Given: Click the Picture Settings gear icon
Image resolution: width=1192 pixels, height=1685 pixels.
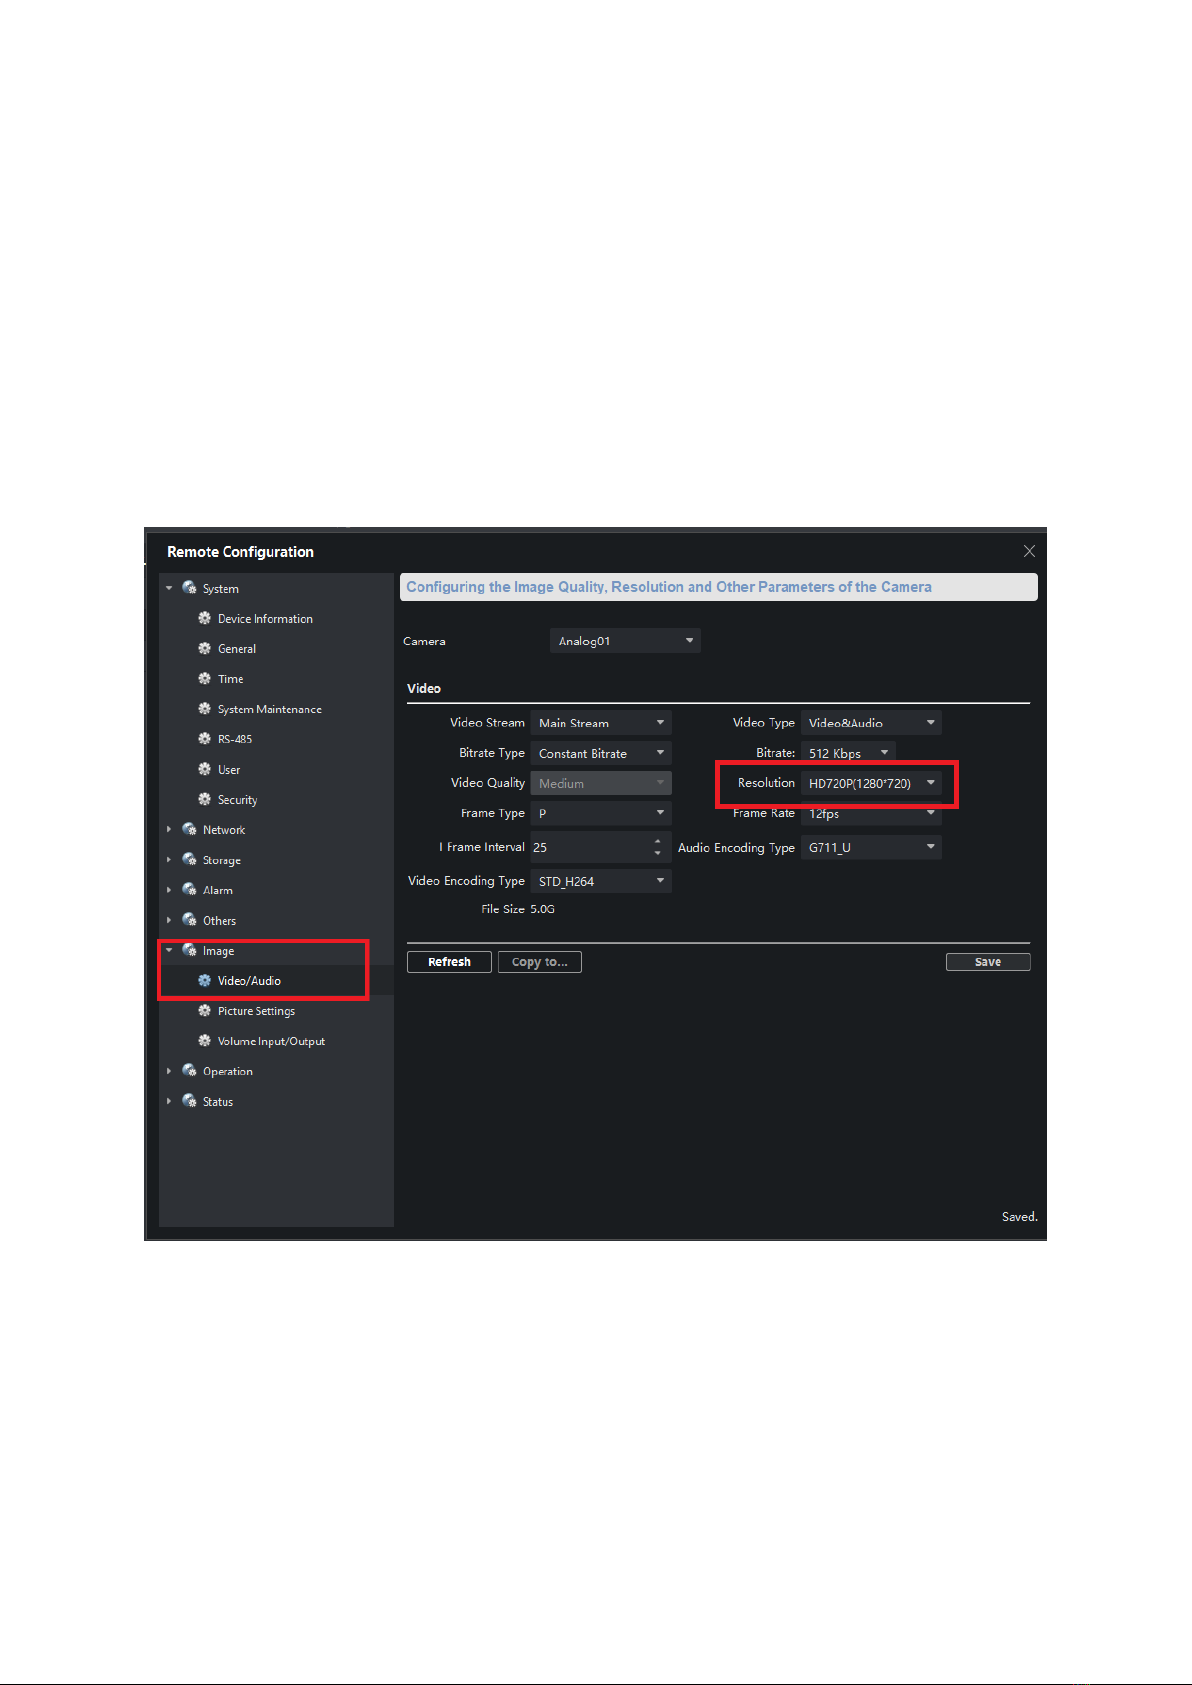Looking at the screenshot, I should [204, 1011].
